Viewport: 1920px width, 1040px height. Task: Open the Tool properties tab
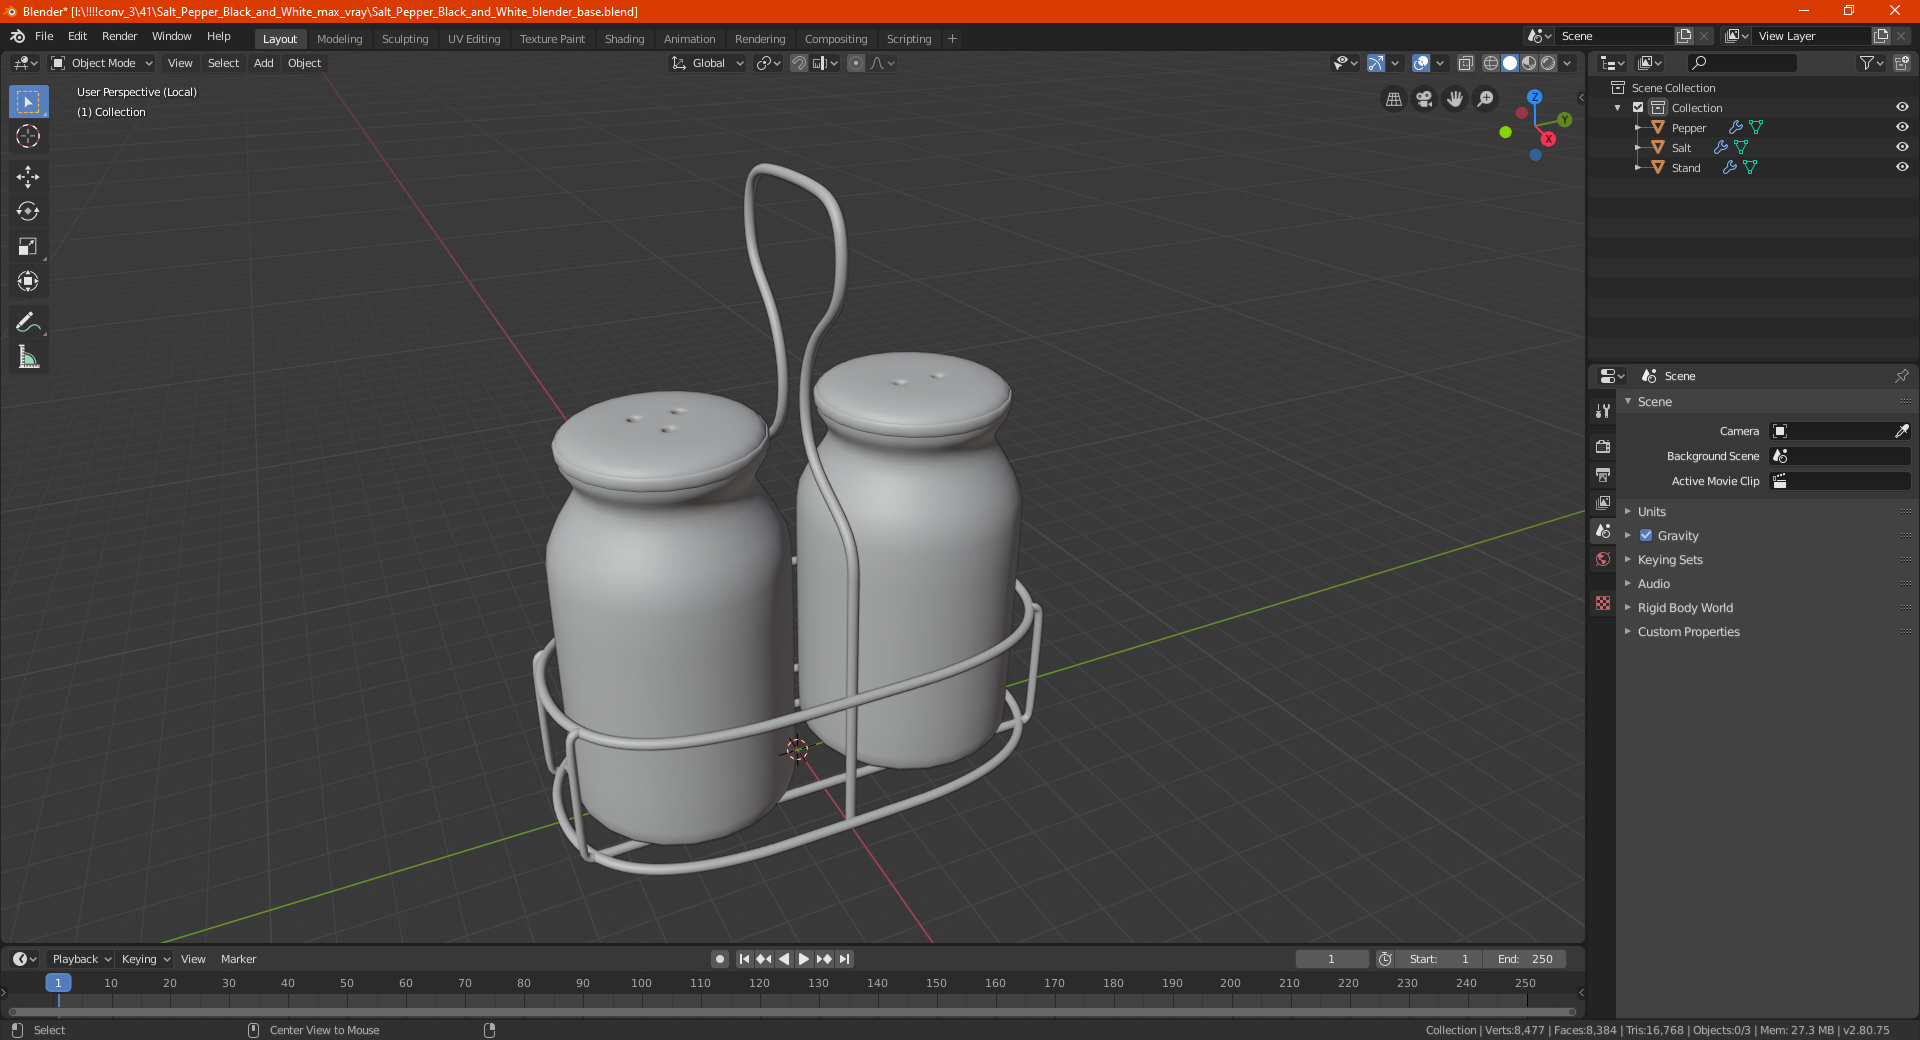point(1603,411)
